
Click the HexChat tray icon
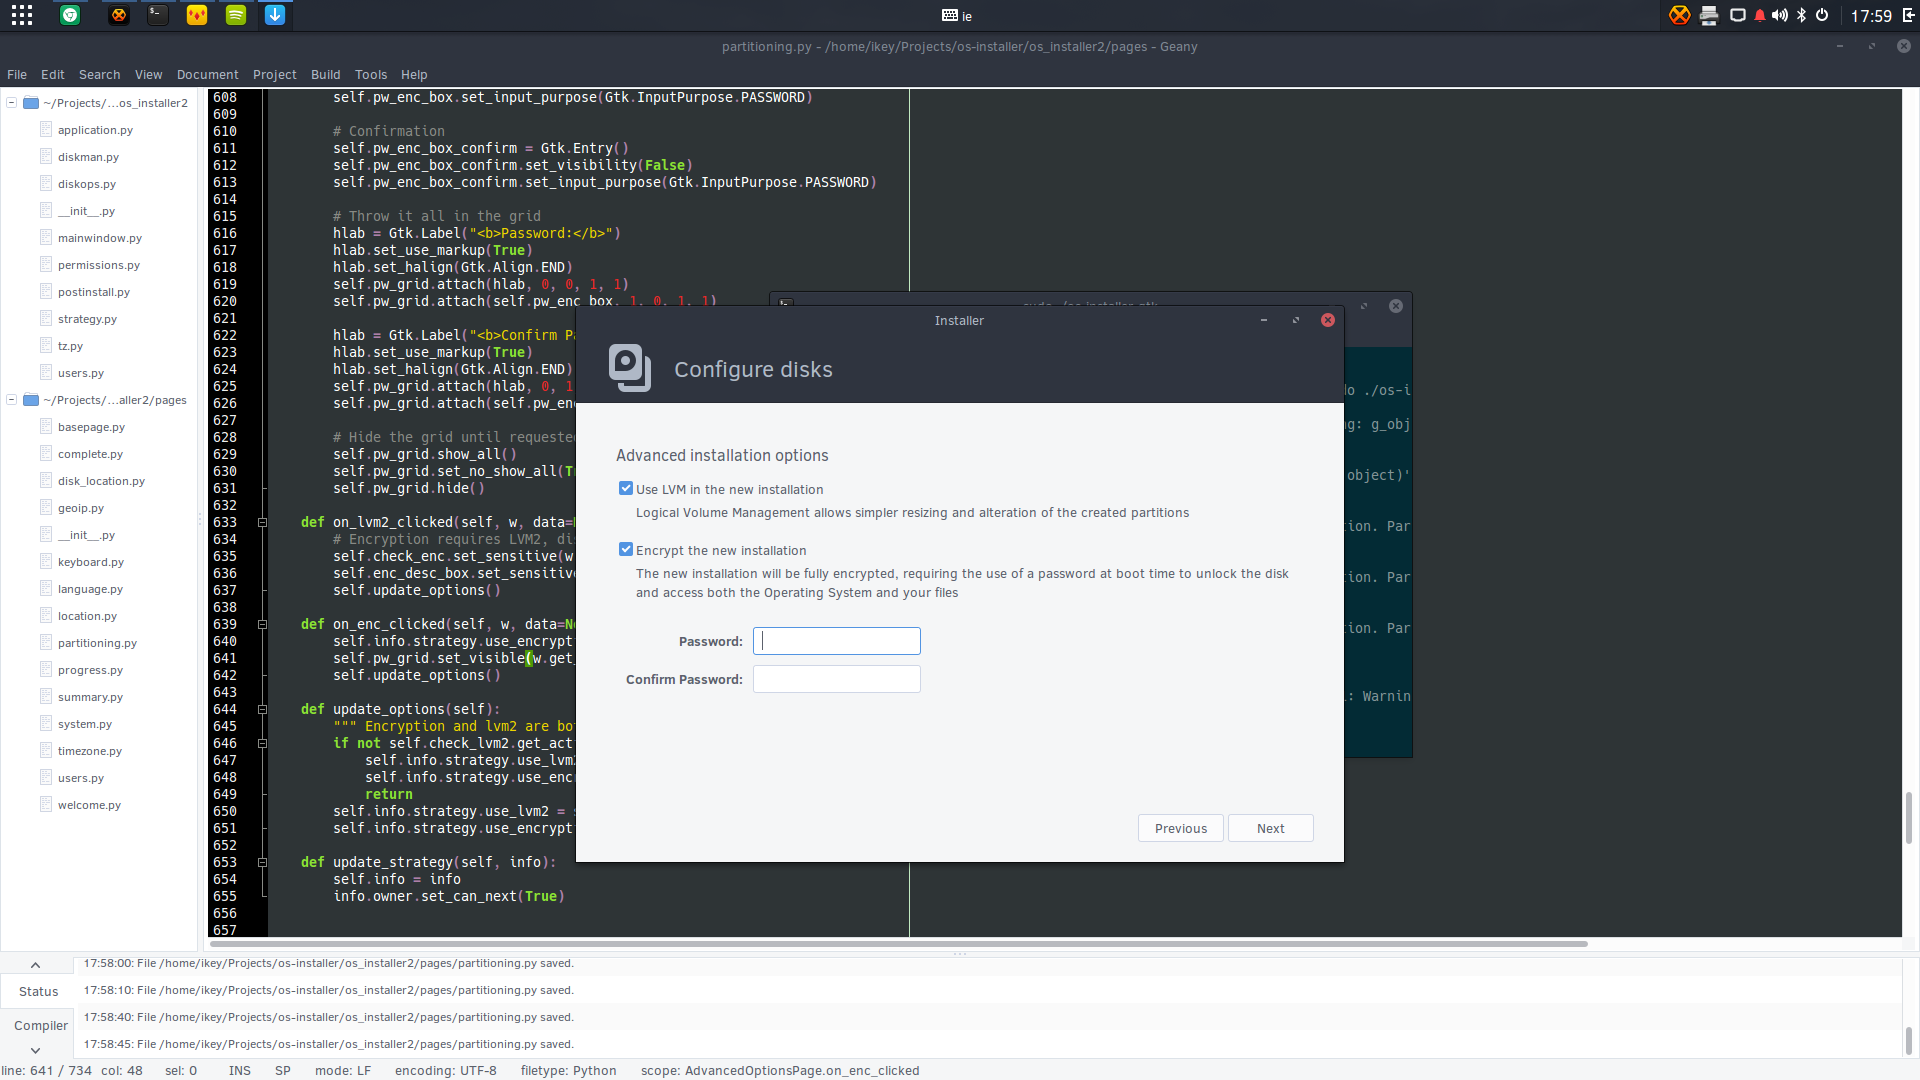pyautogui.click(x=1680, y=15)
